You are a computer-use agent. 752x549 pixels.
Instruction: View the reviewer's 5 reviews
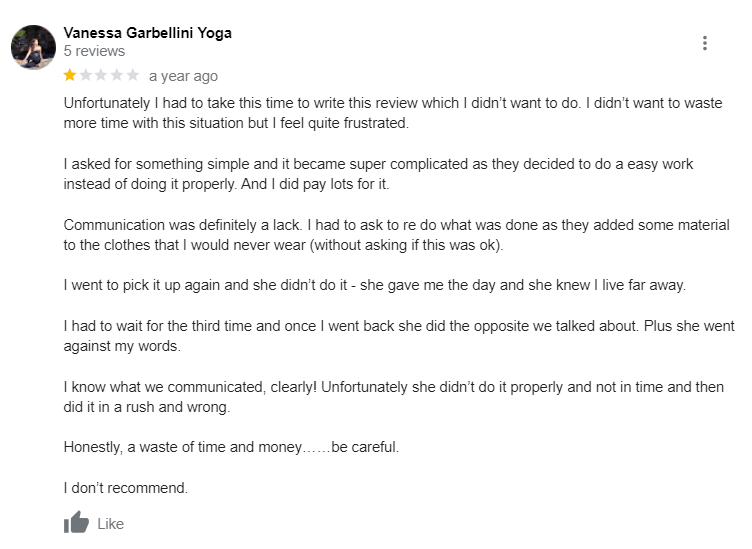pyautogui.click(x=94, y=51)
